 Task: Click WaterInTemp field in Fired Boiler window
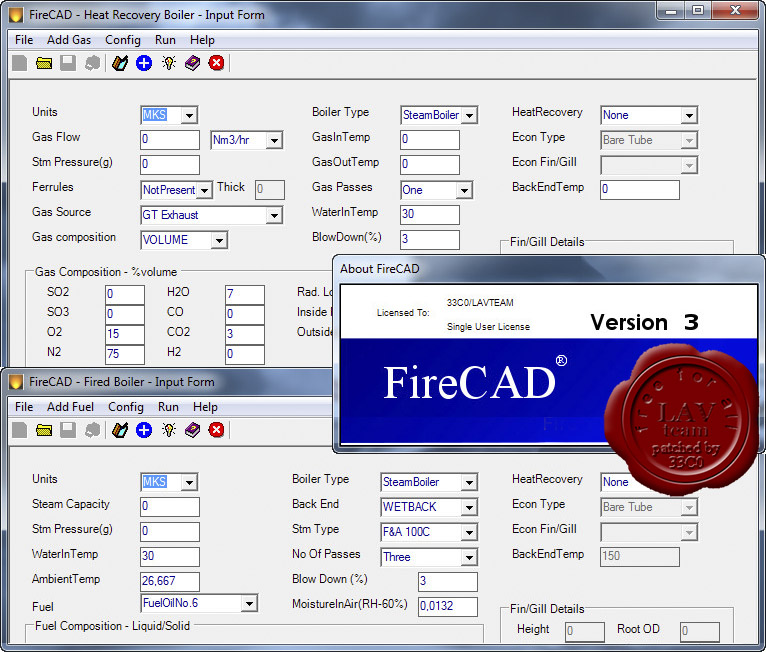[x=170, y=556]
